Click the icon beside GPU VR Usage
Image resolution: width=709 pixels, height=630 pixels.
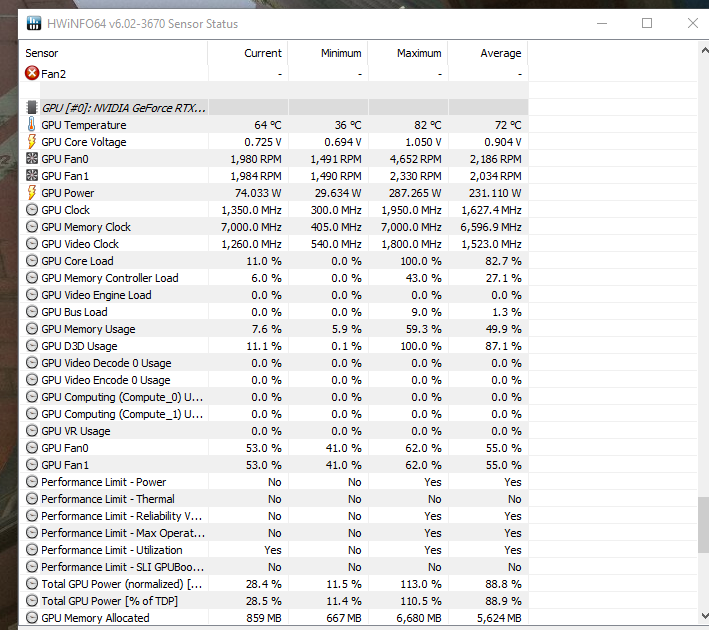pos(32,431)
